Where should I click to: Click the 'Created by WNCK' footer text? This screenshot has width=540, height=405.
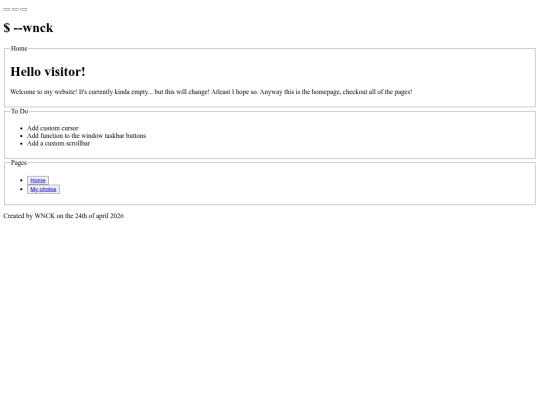coord(63,216)
